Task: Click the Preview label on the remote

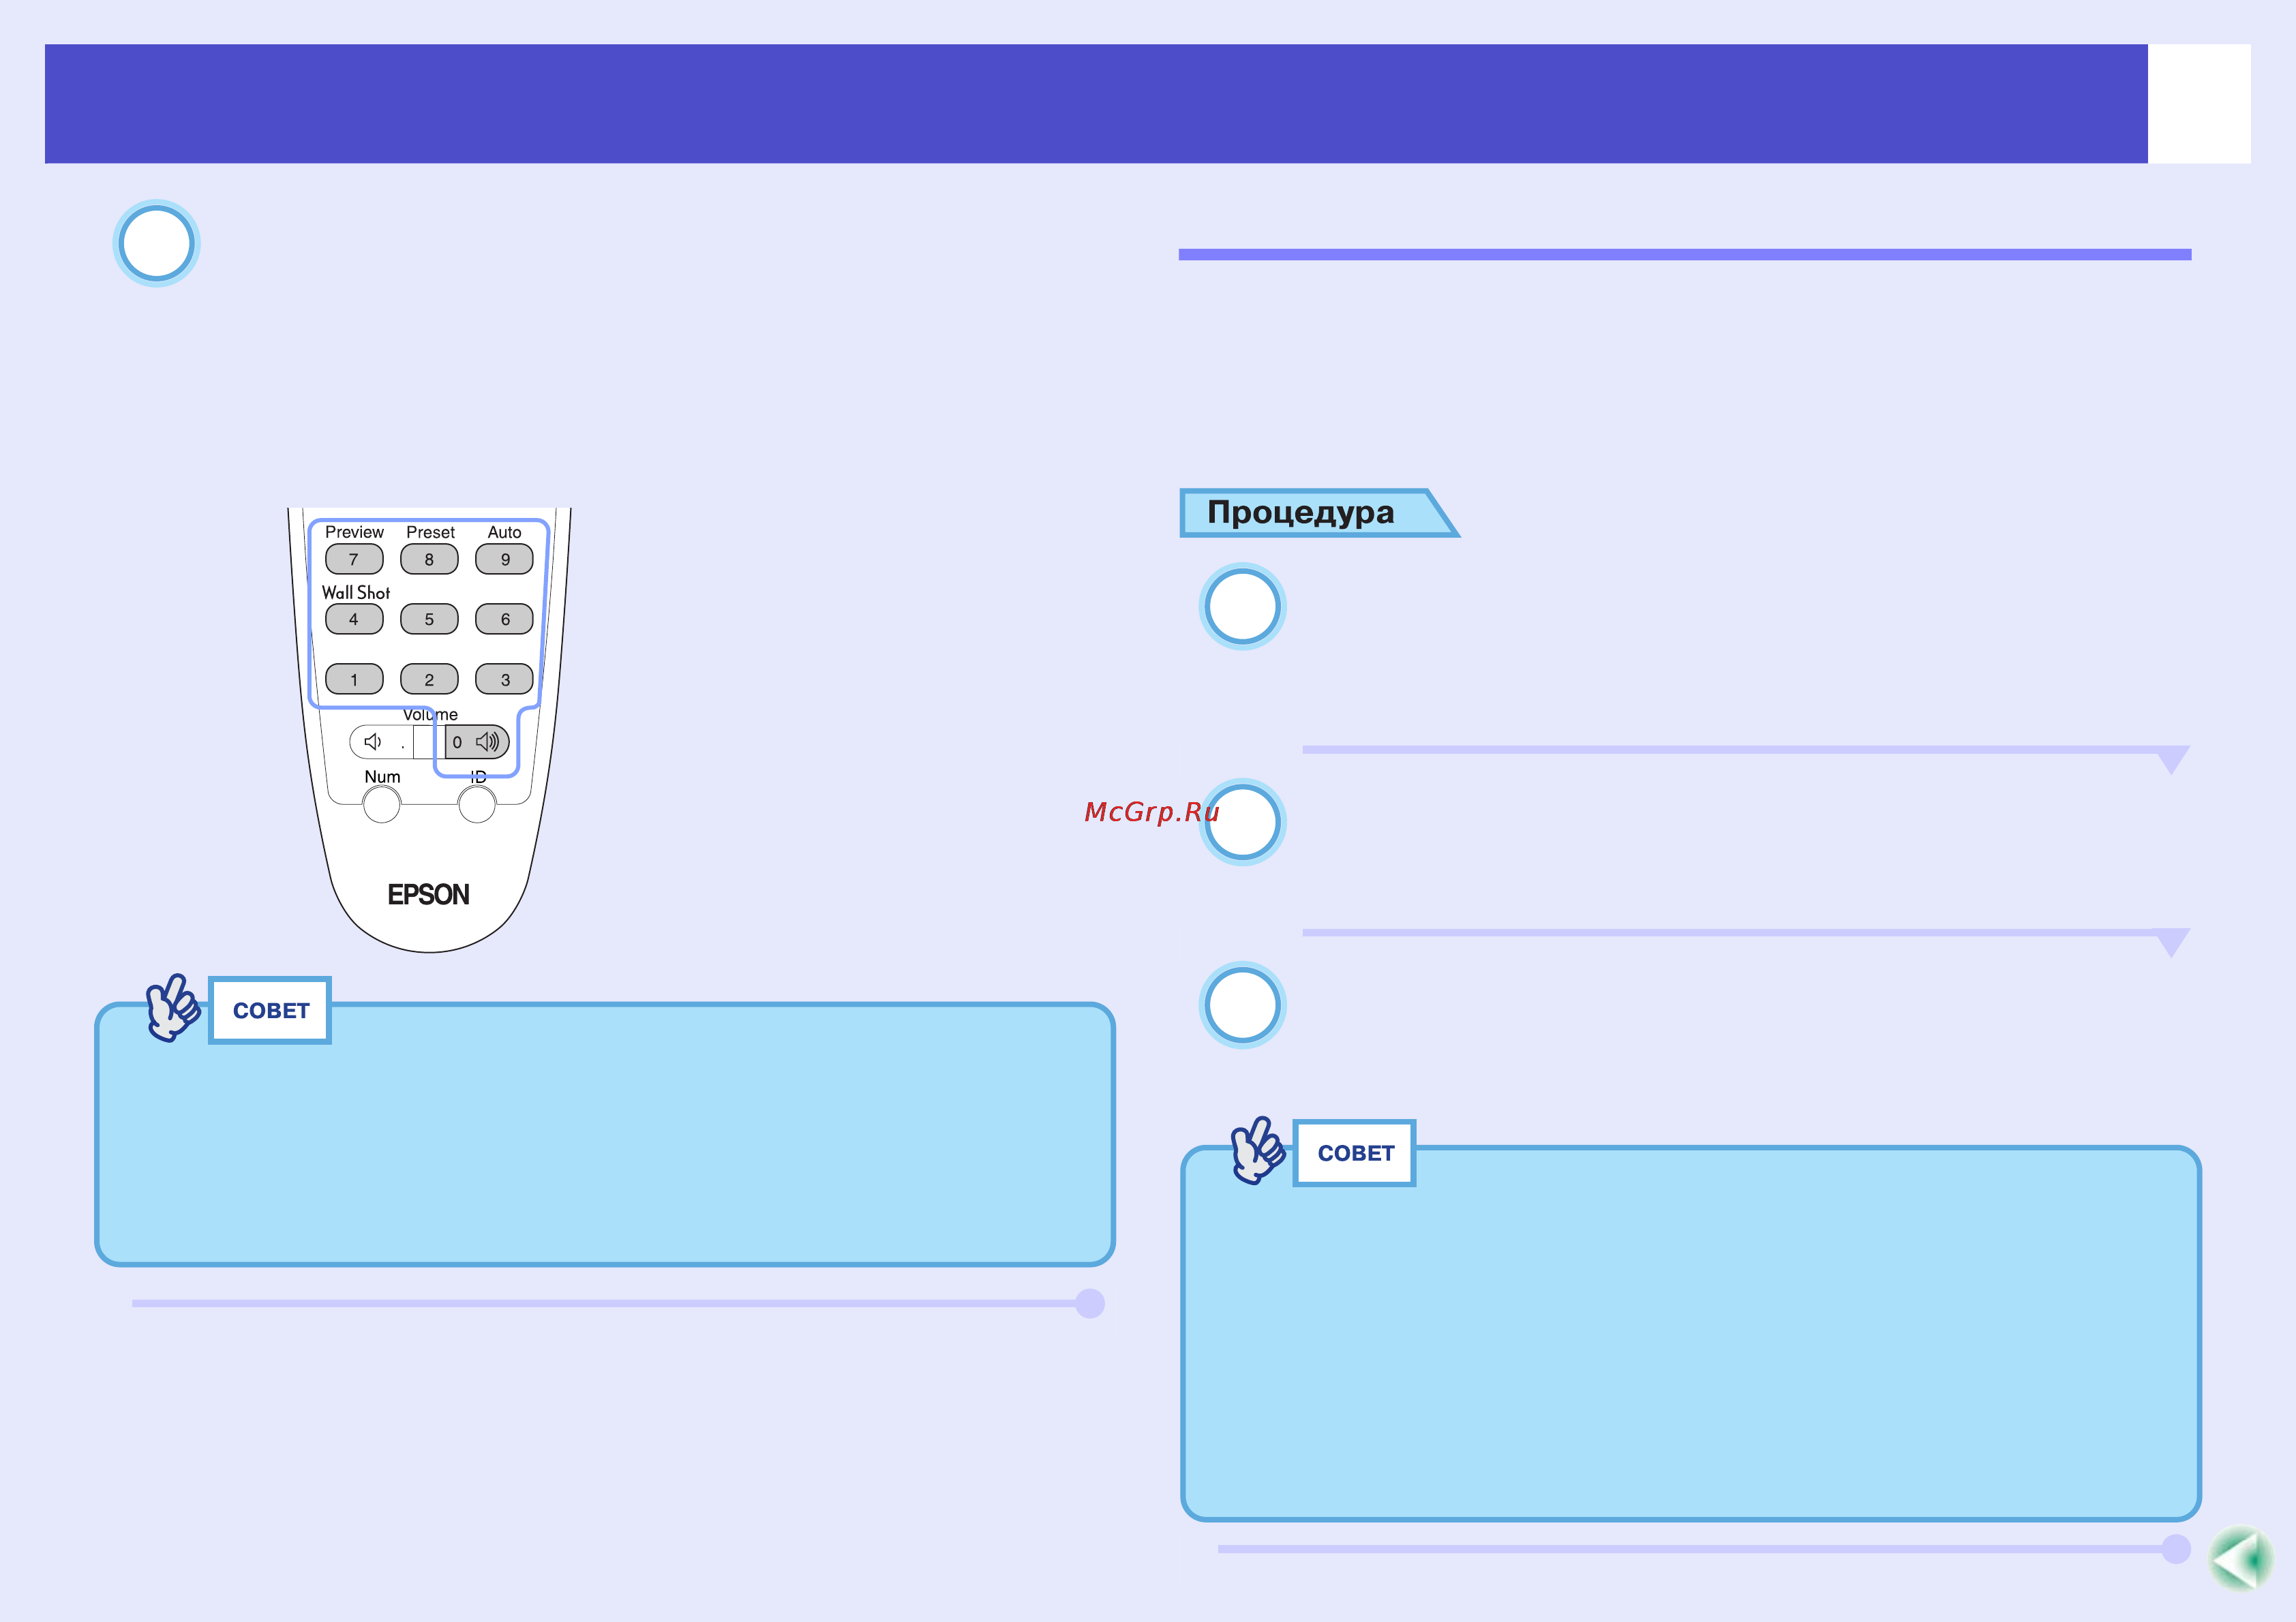Action: 354,532
